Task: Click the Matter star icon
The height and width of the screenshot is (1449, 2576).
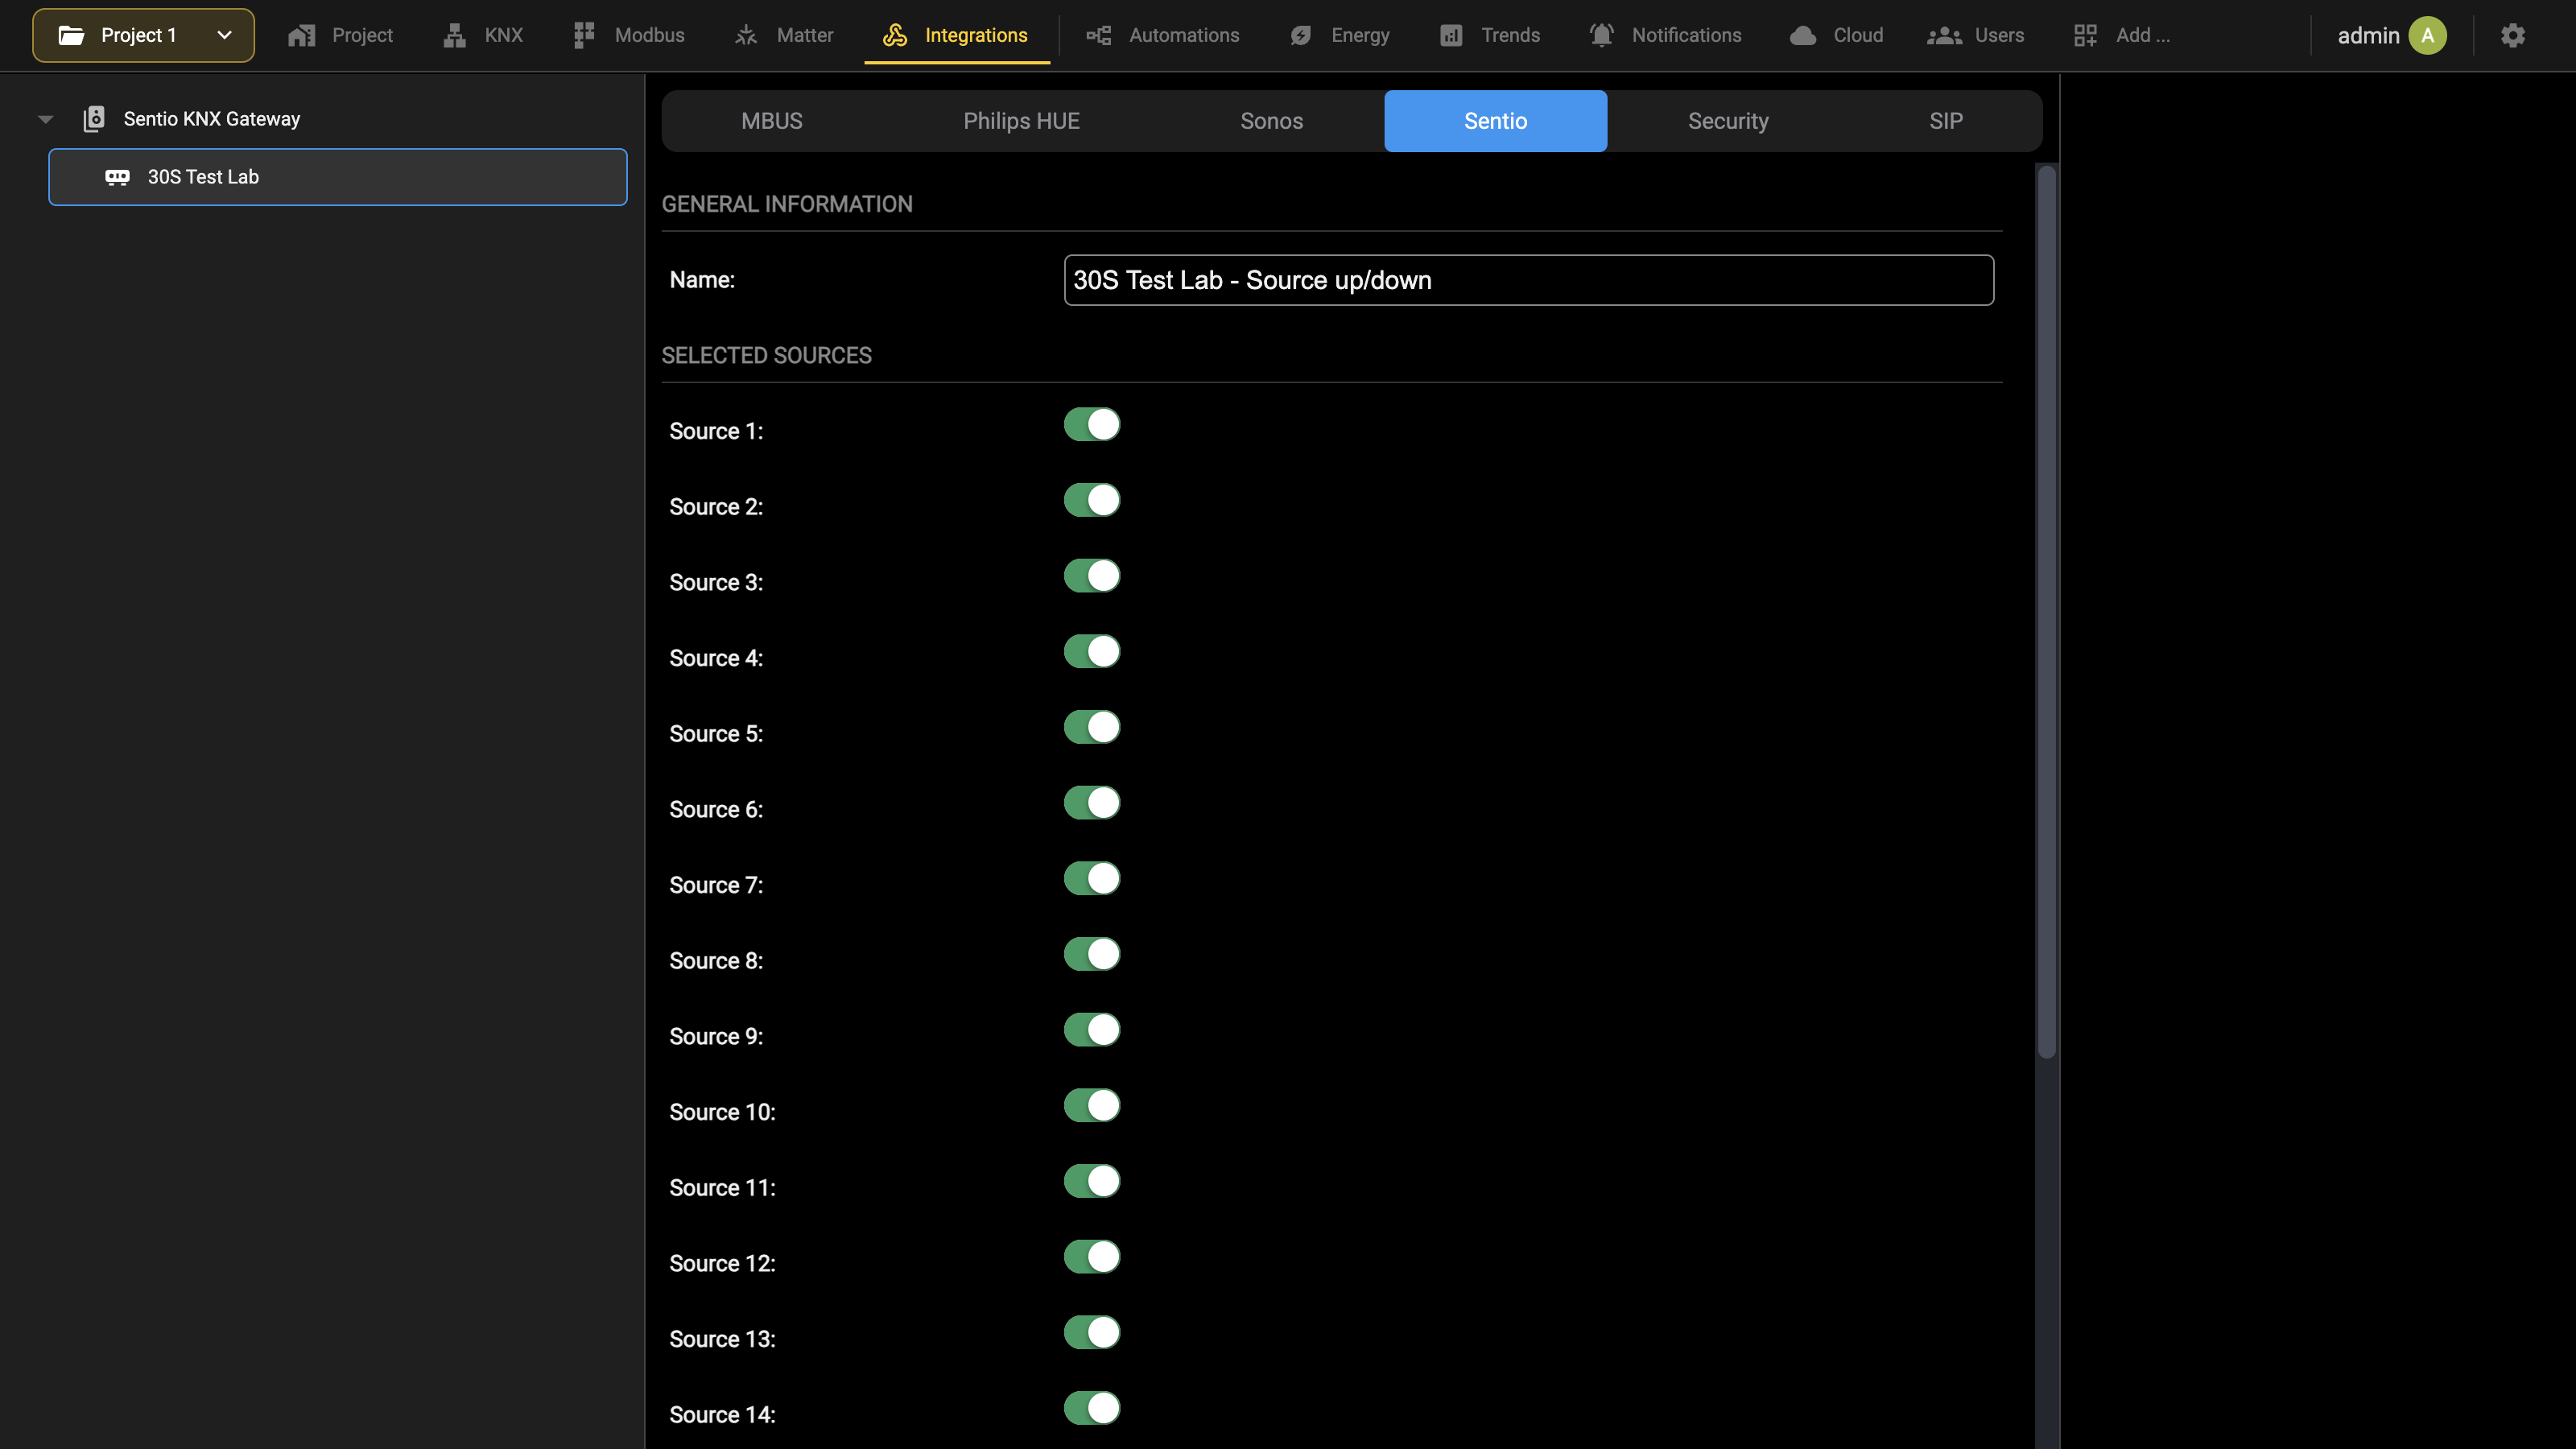Action: pyautogui.click(x=746, y=35)
